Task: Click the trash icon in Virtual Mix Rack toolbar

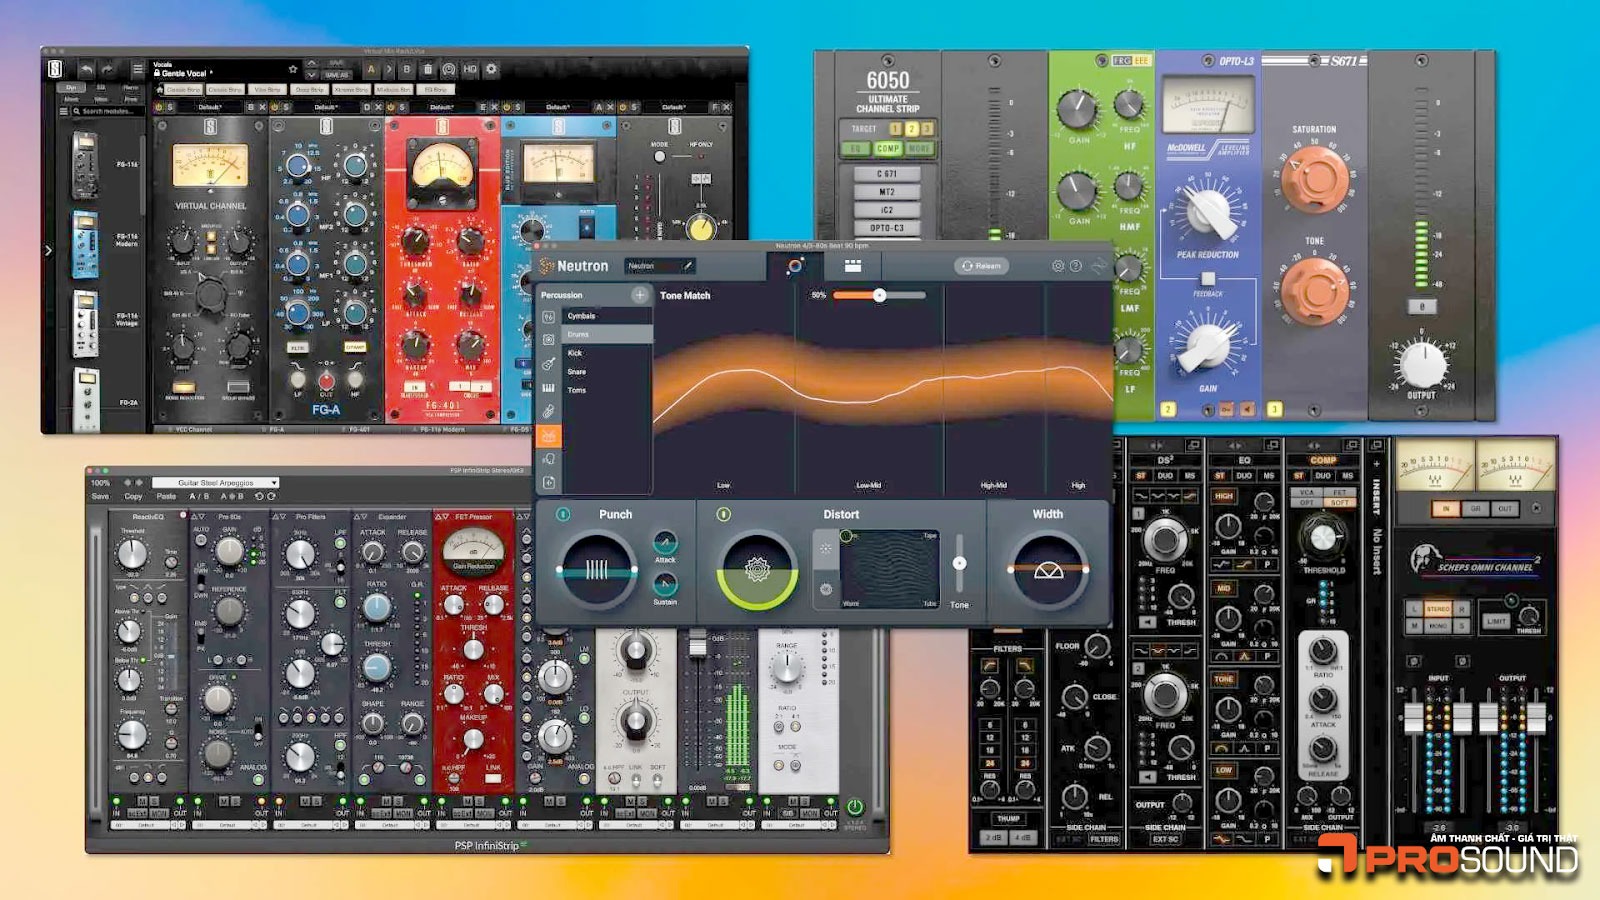Action: 427,70
